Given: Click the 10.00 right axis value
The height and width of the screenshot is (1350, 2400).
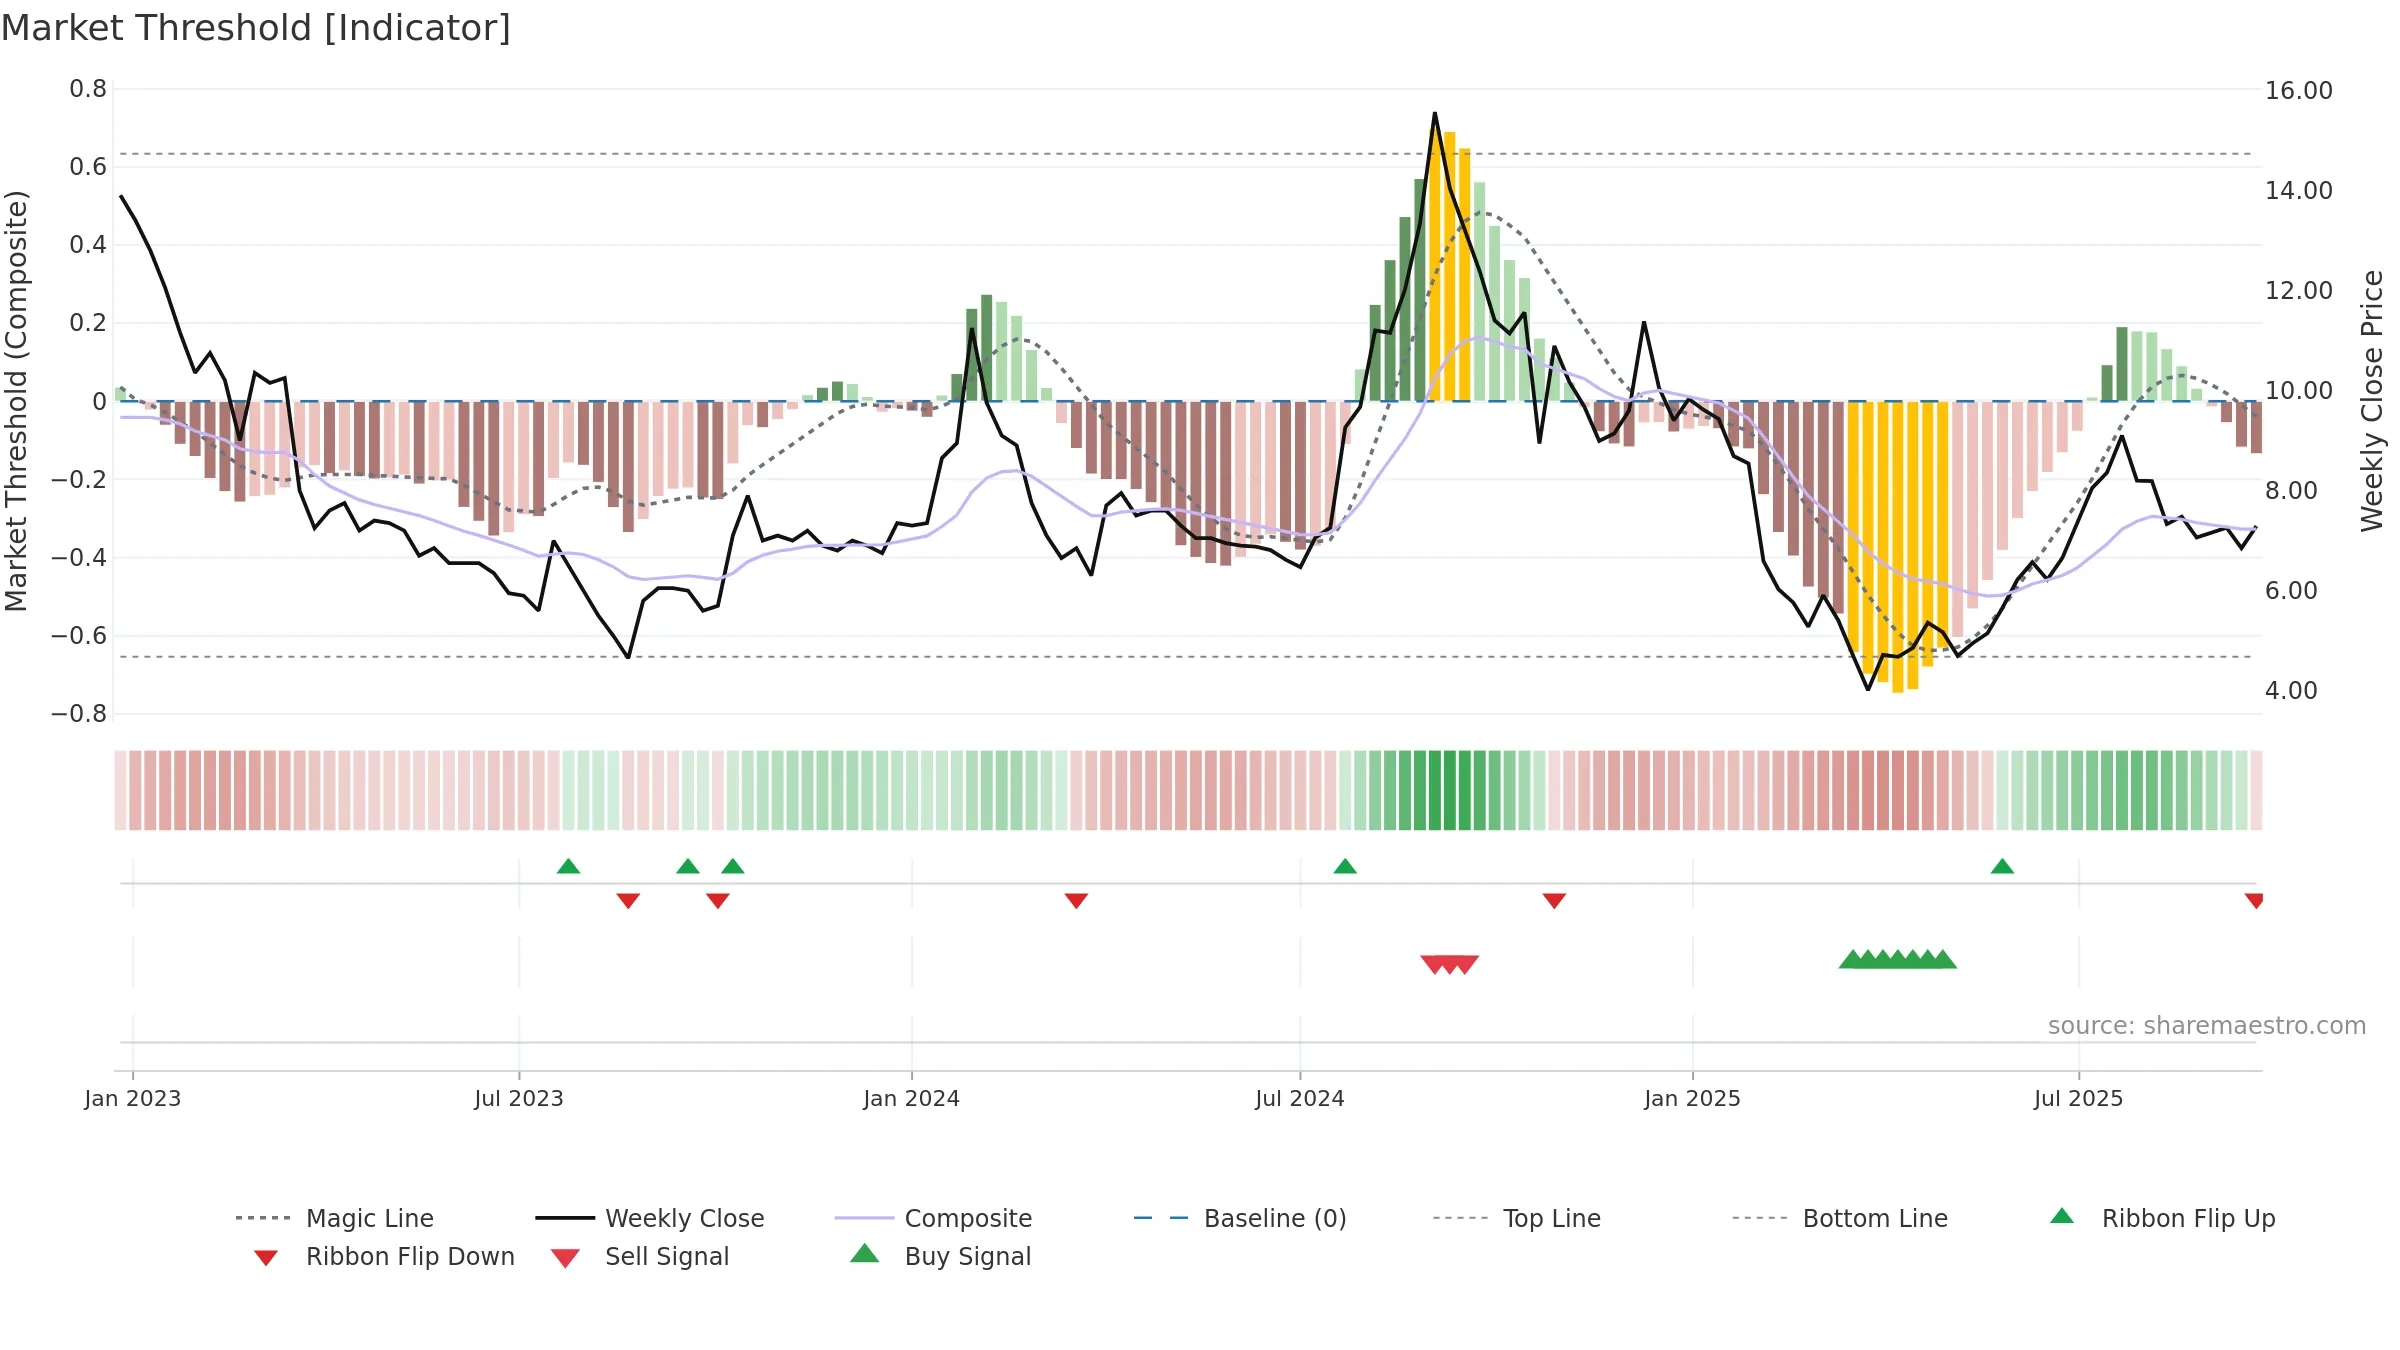Looking at the screenshot, I should pos(2299,391).
